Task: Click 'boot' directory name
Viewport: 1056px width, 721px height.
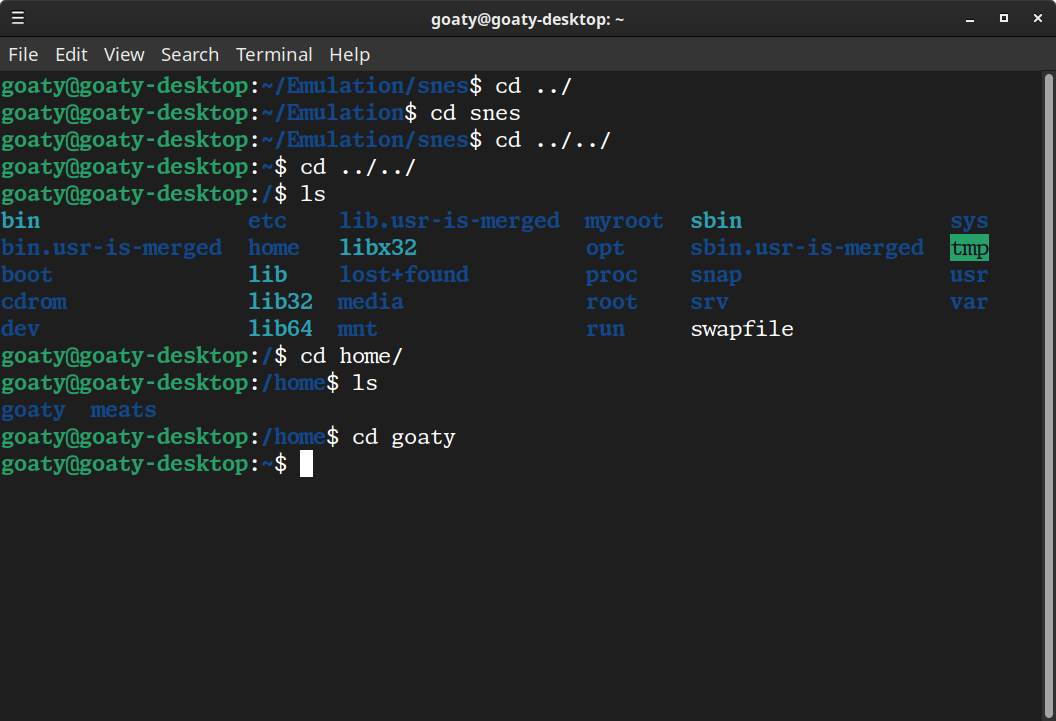Action: [x=26, y=275]
